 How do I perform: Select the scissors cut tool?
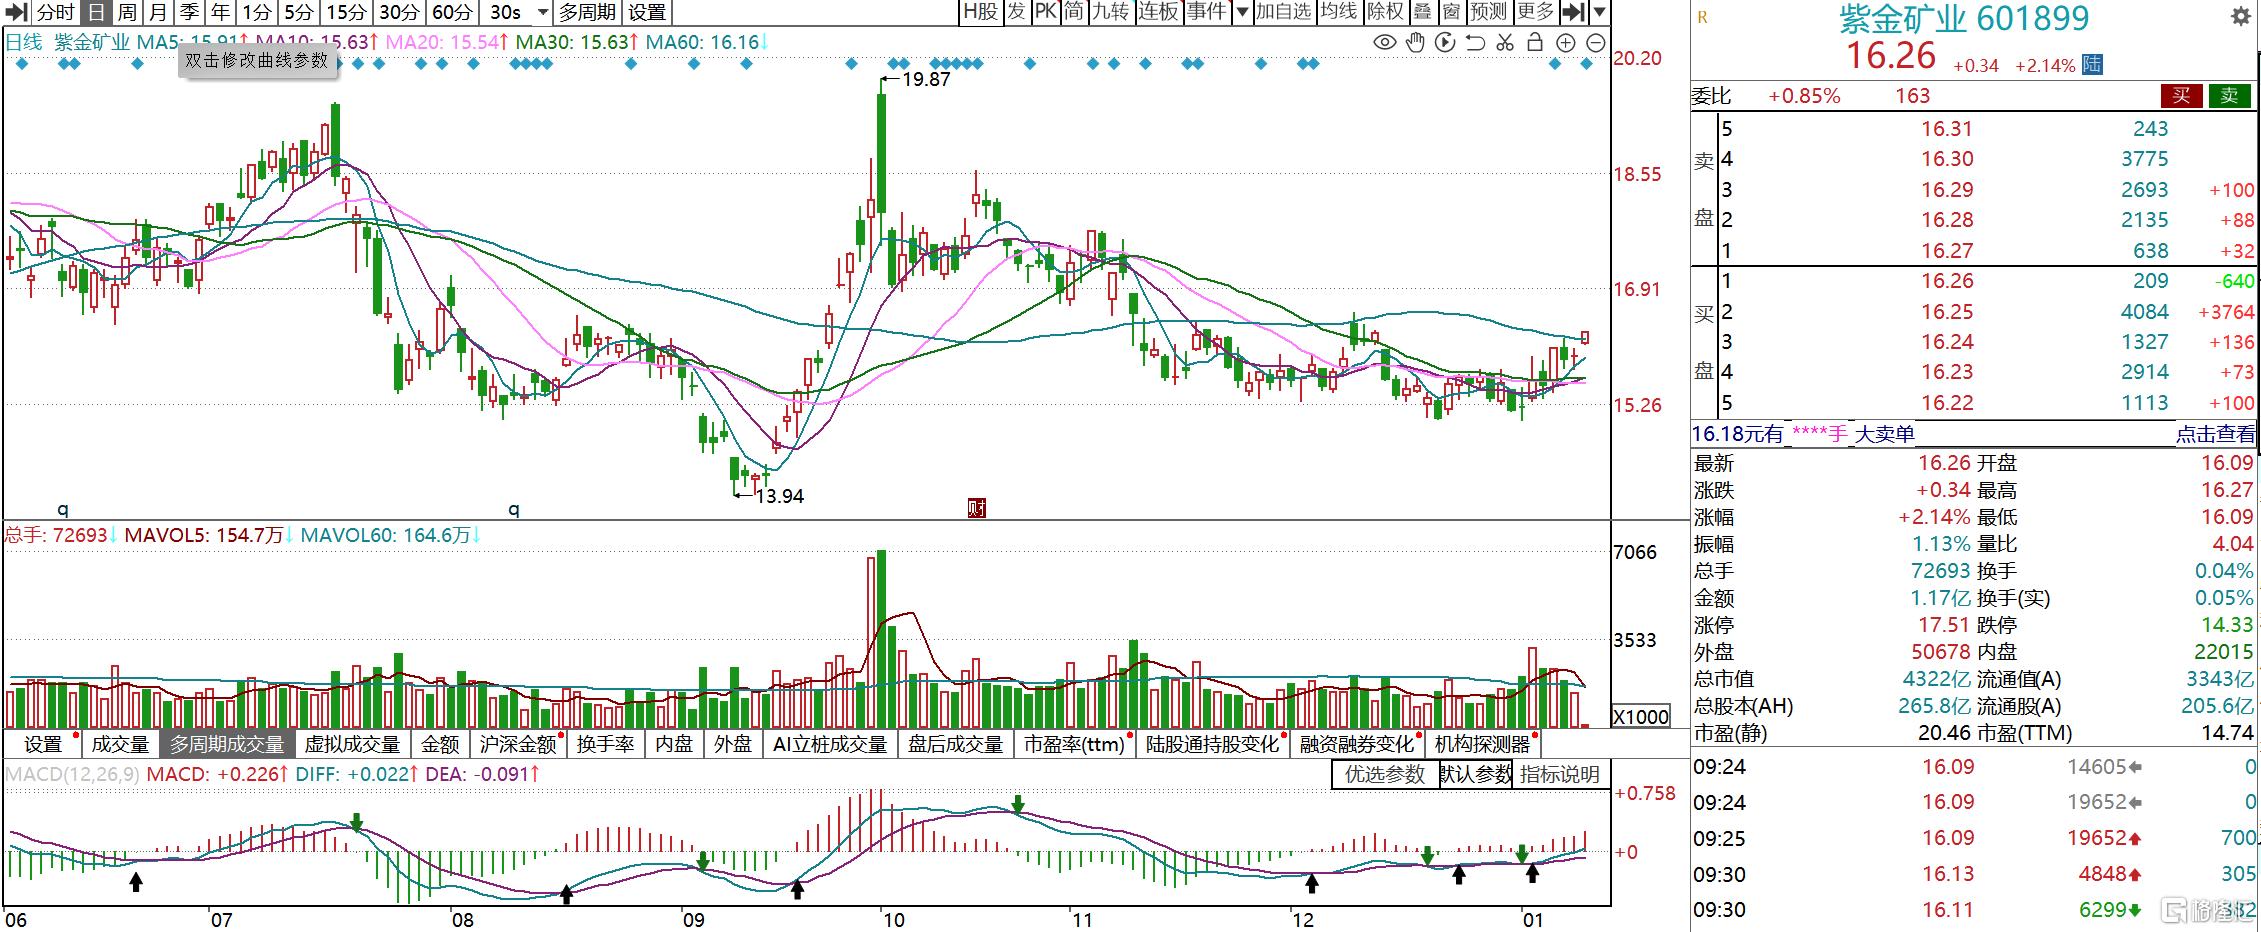click(x=1505, y=42)
